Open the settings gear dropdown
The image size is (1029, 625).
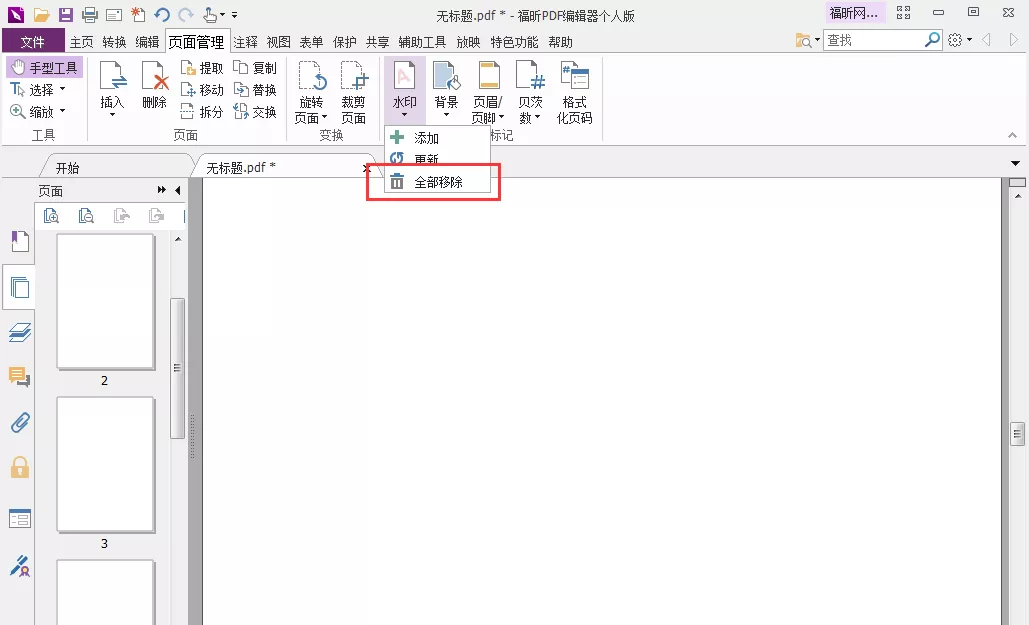[x=959, y=40]
